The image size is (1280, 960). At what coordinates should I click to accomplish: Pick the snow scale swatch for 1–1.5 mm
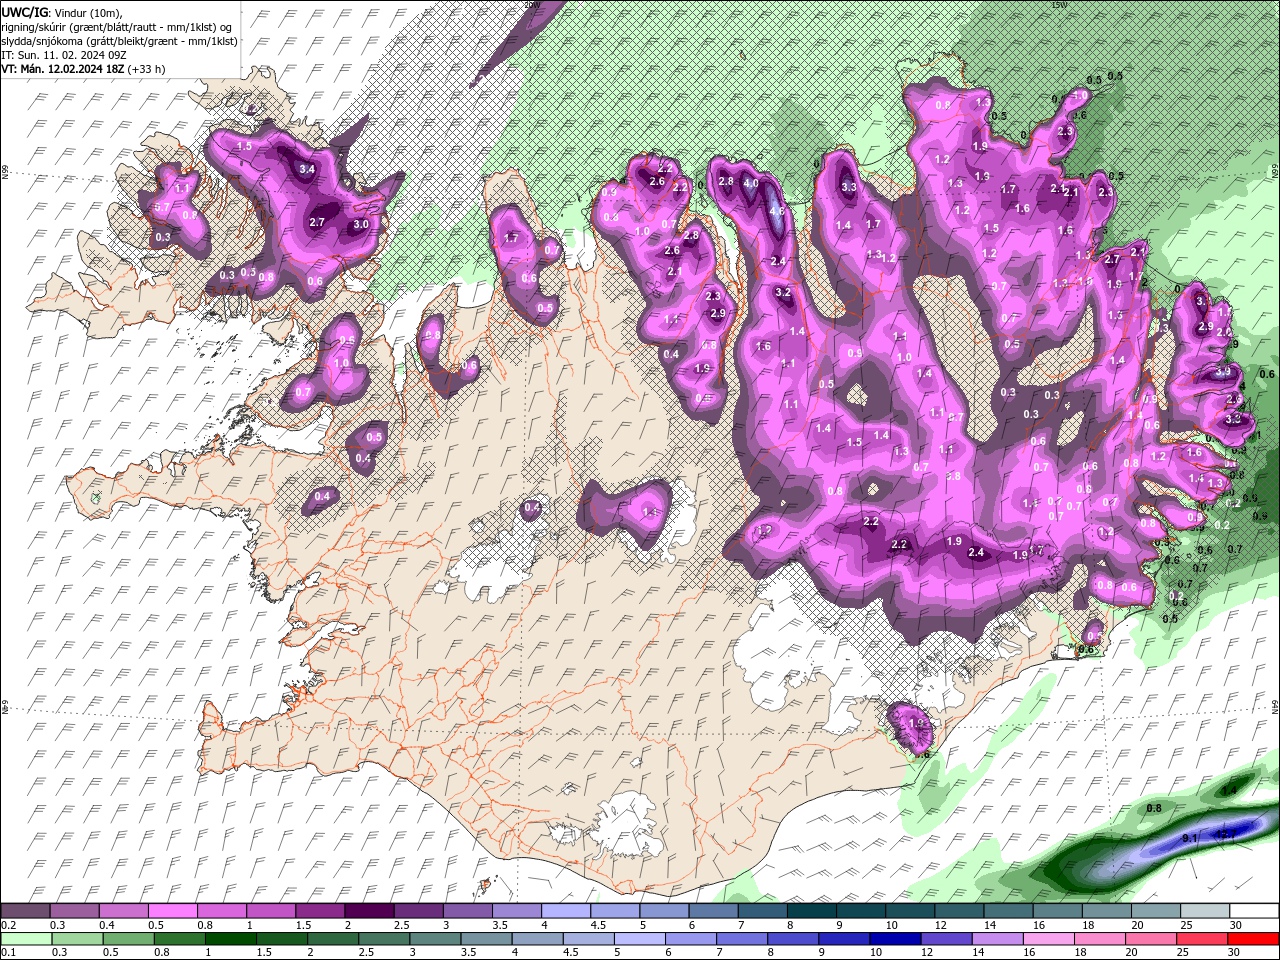coord(271,911)
